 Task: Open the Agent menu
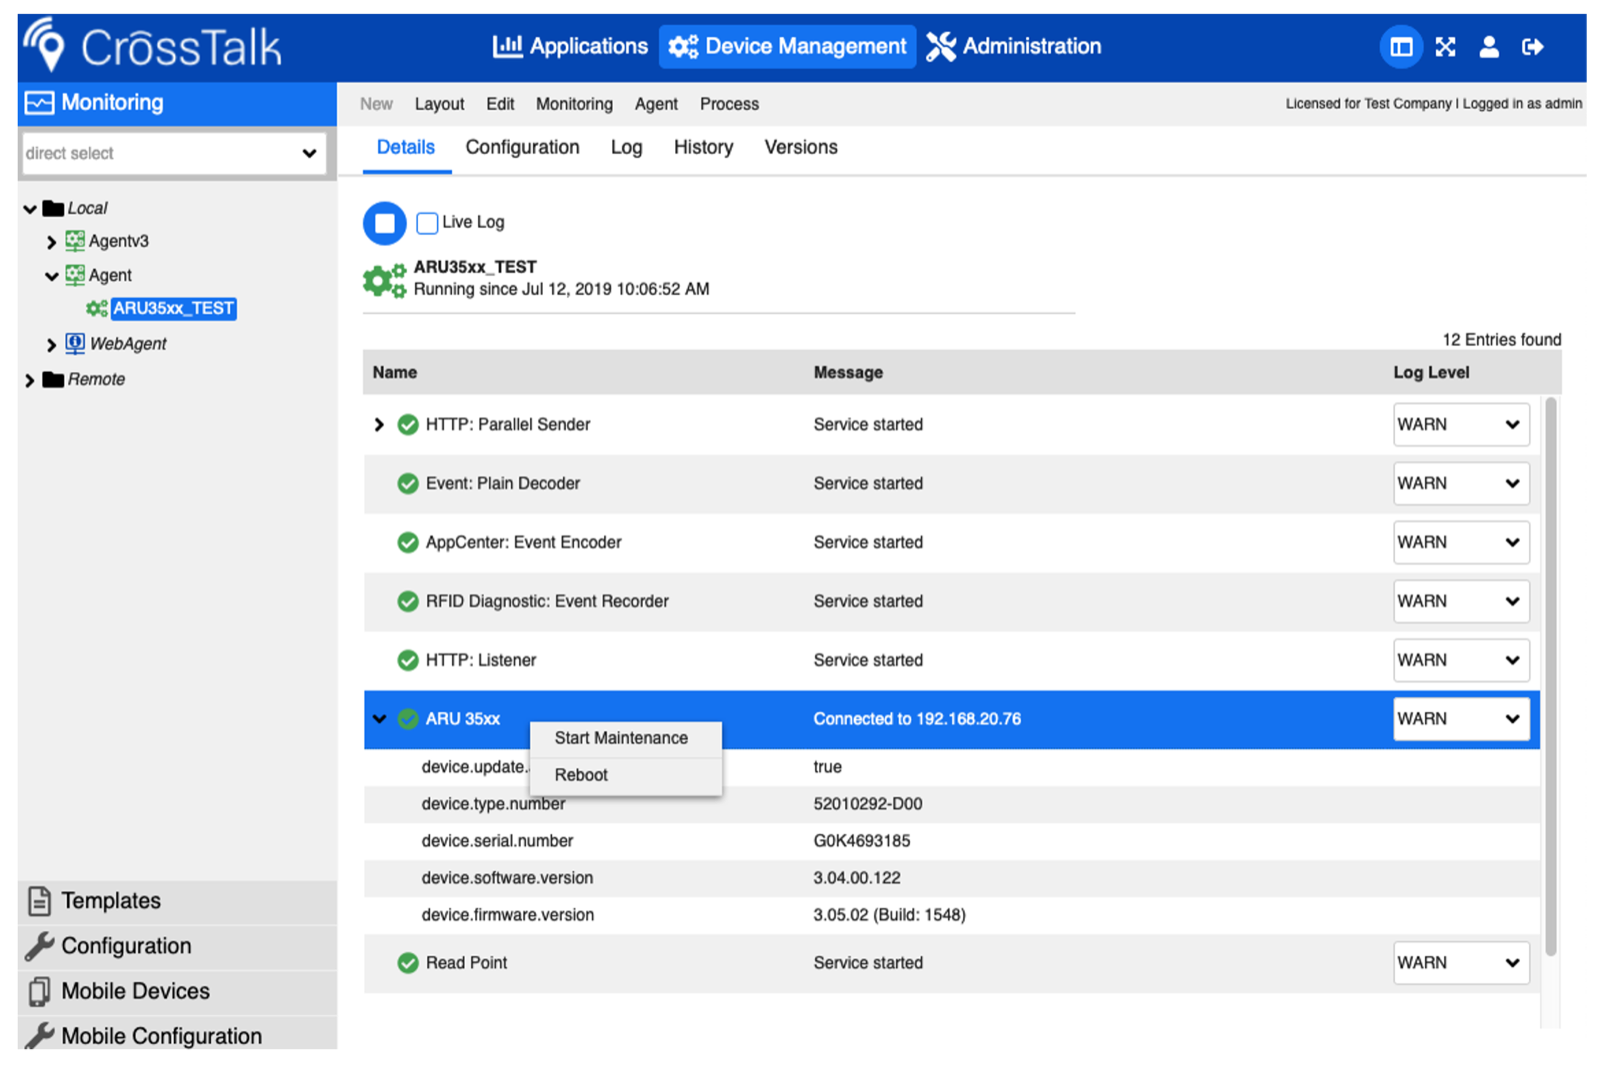coord(656,104)
